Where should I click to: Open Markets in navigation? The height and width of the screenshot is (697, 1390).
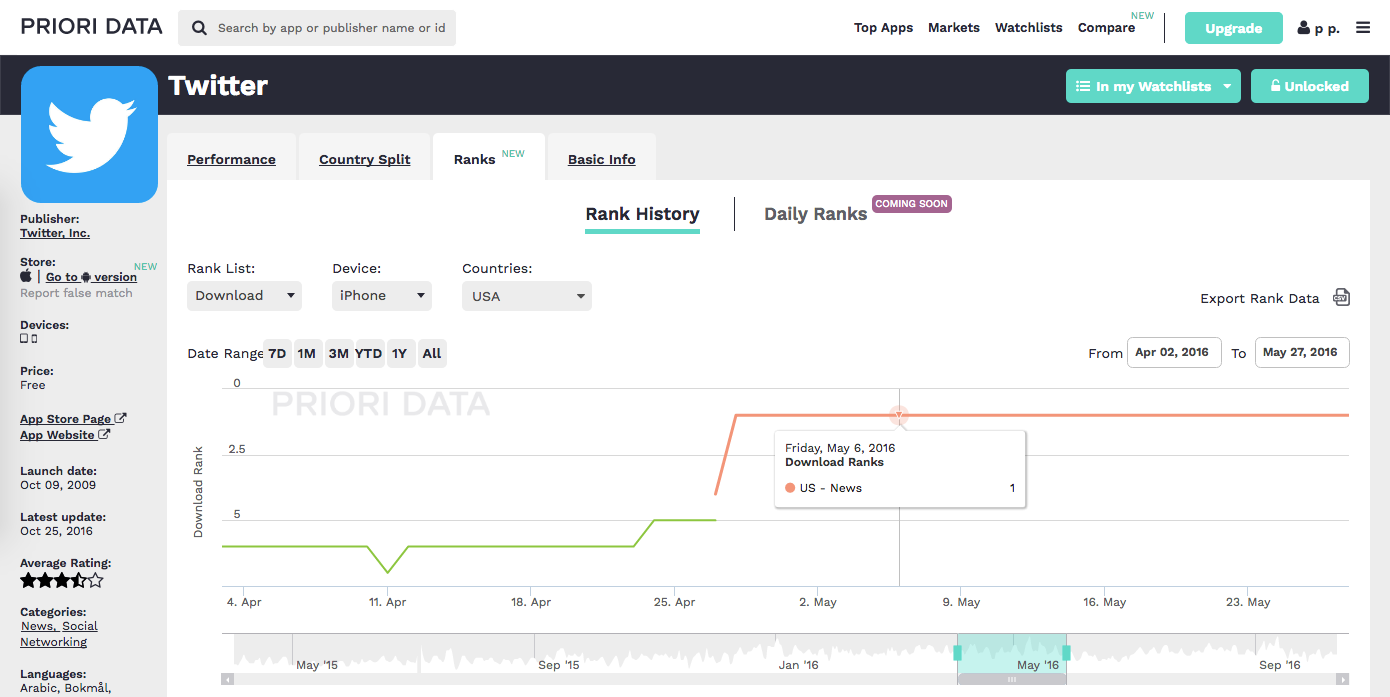[x=954, y=28]
